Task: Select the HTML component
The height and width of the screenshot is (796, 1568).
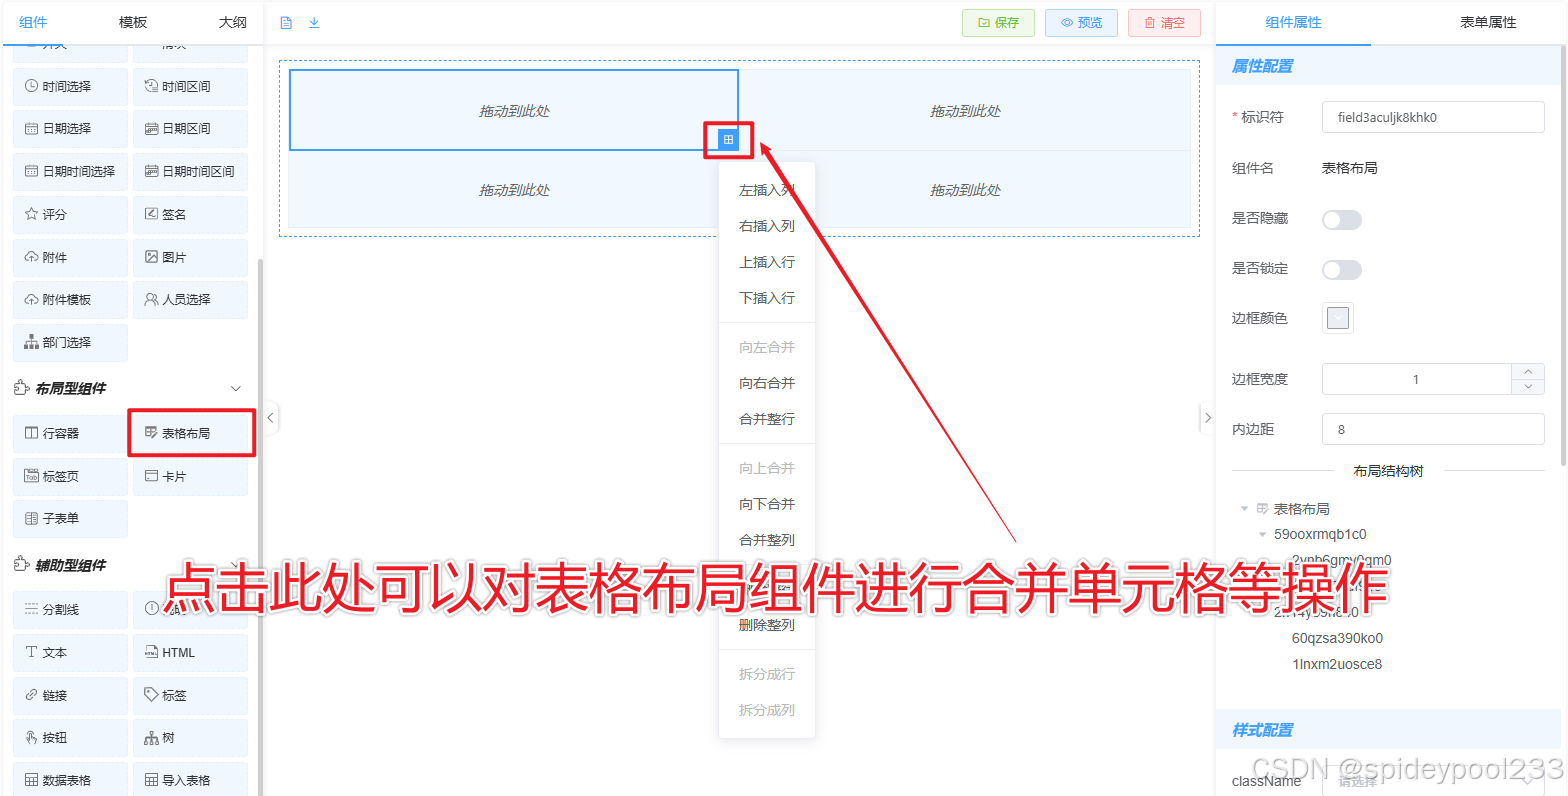Action: click(190, 653)
